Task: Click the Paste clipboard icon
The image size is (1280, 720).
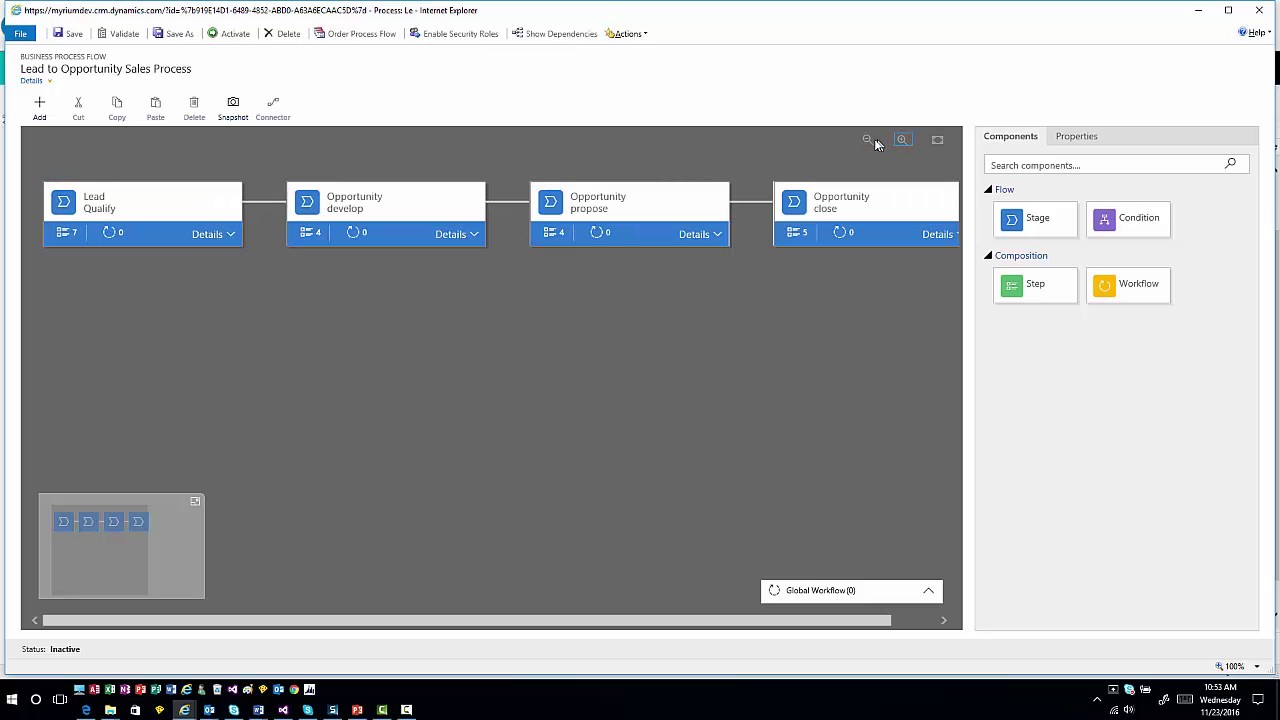Action: click(155, 102)
